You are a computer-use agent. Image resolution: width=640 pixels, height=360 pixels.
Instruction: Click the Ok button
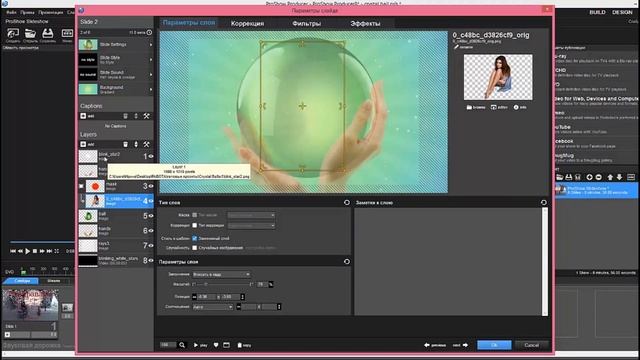coord(494,345)
